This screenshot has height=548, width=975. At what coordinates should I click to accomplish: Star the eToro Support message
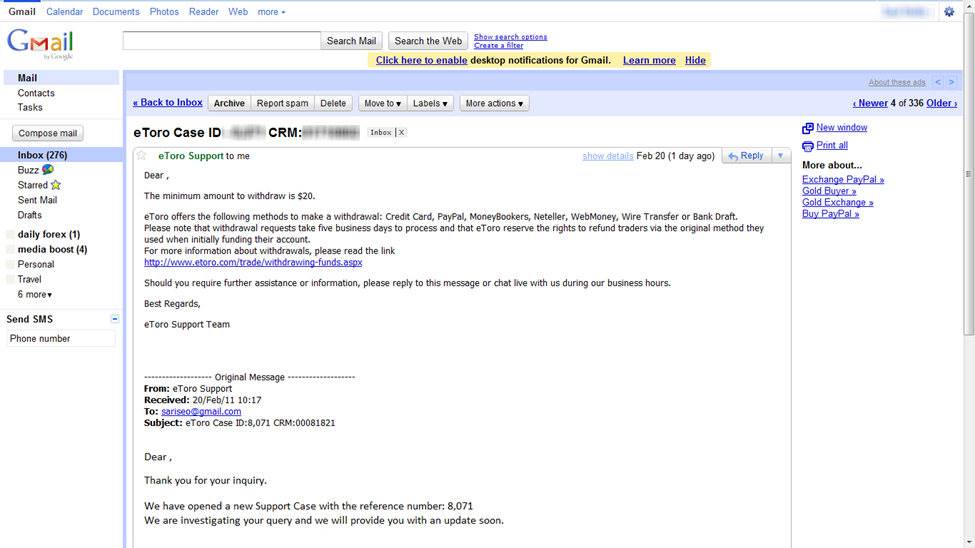(142, 156)
